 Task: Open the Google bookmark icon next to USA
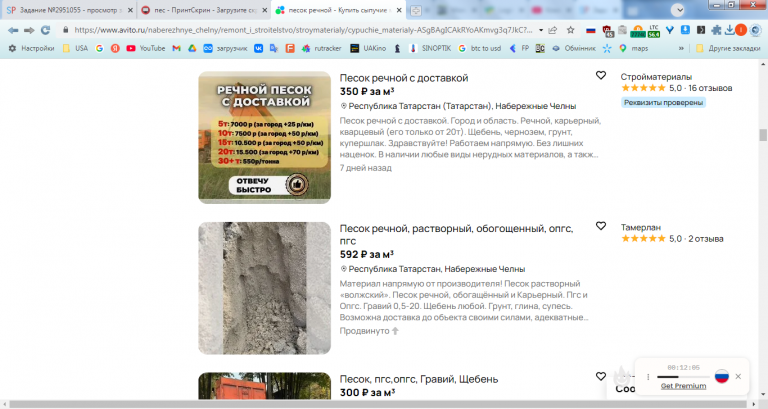click(x=99, y=48)
